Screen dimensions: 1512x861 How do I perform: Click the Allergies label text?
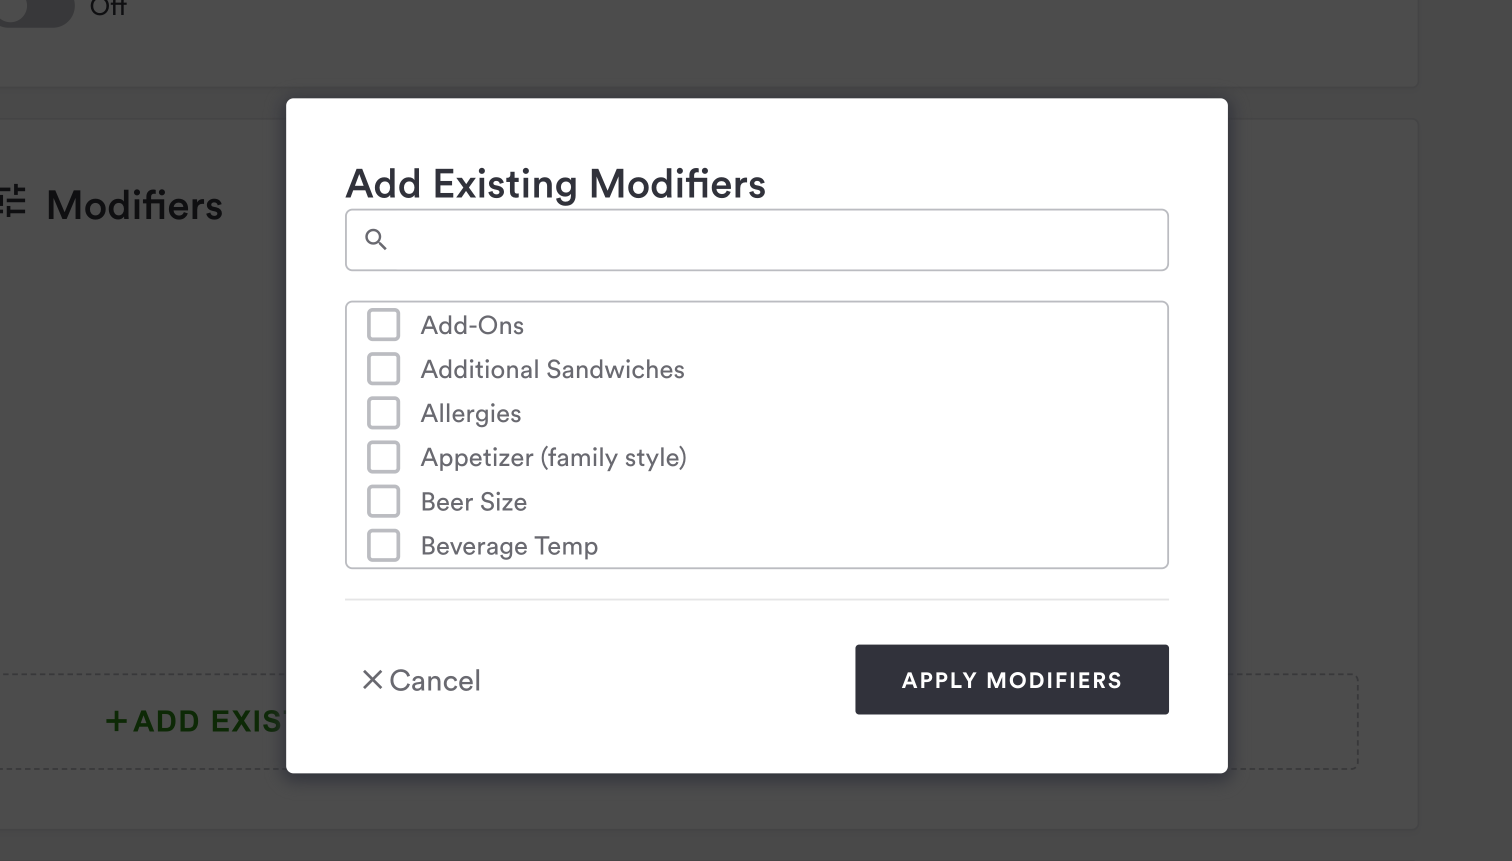(471, 414)
